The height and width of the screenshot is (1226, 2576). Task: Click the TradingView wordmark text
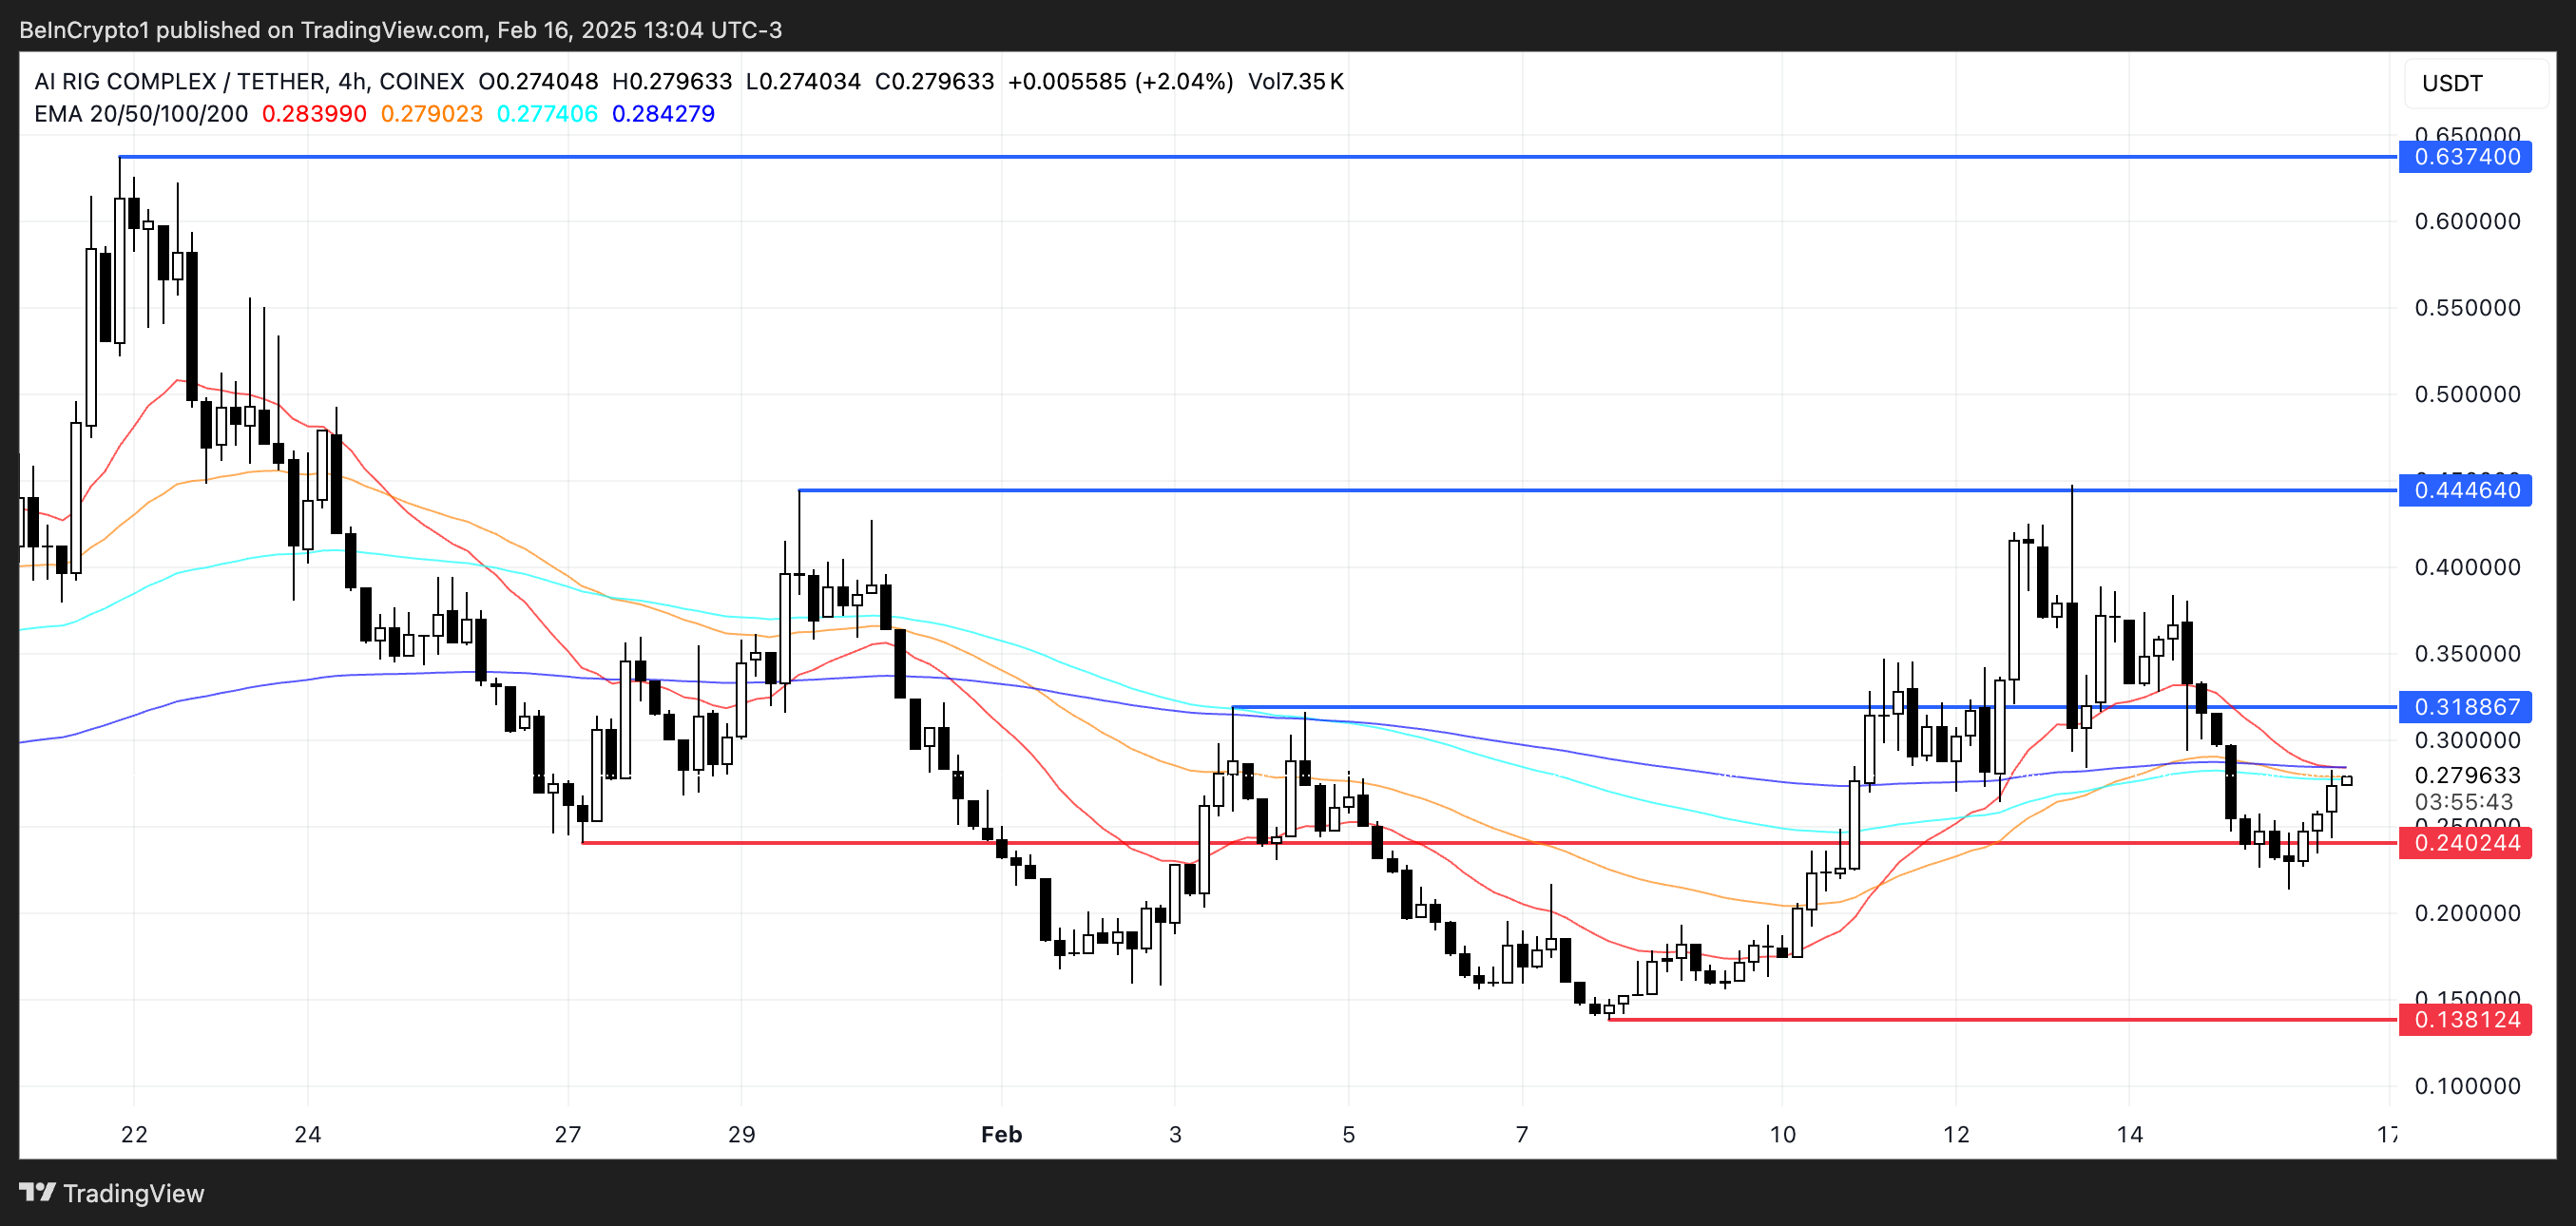134,1193
